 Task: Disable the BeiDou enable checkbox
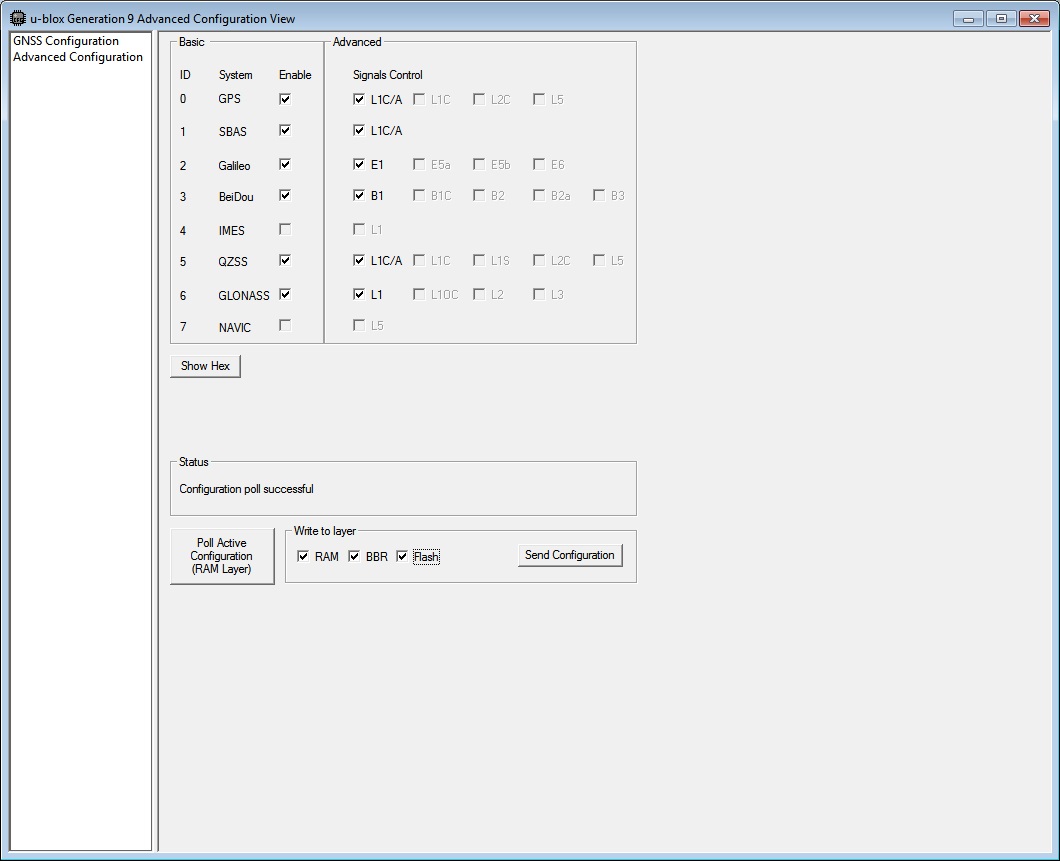(x=285, y=196)
